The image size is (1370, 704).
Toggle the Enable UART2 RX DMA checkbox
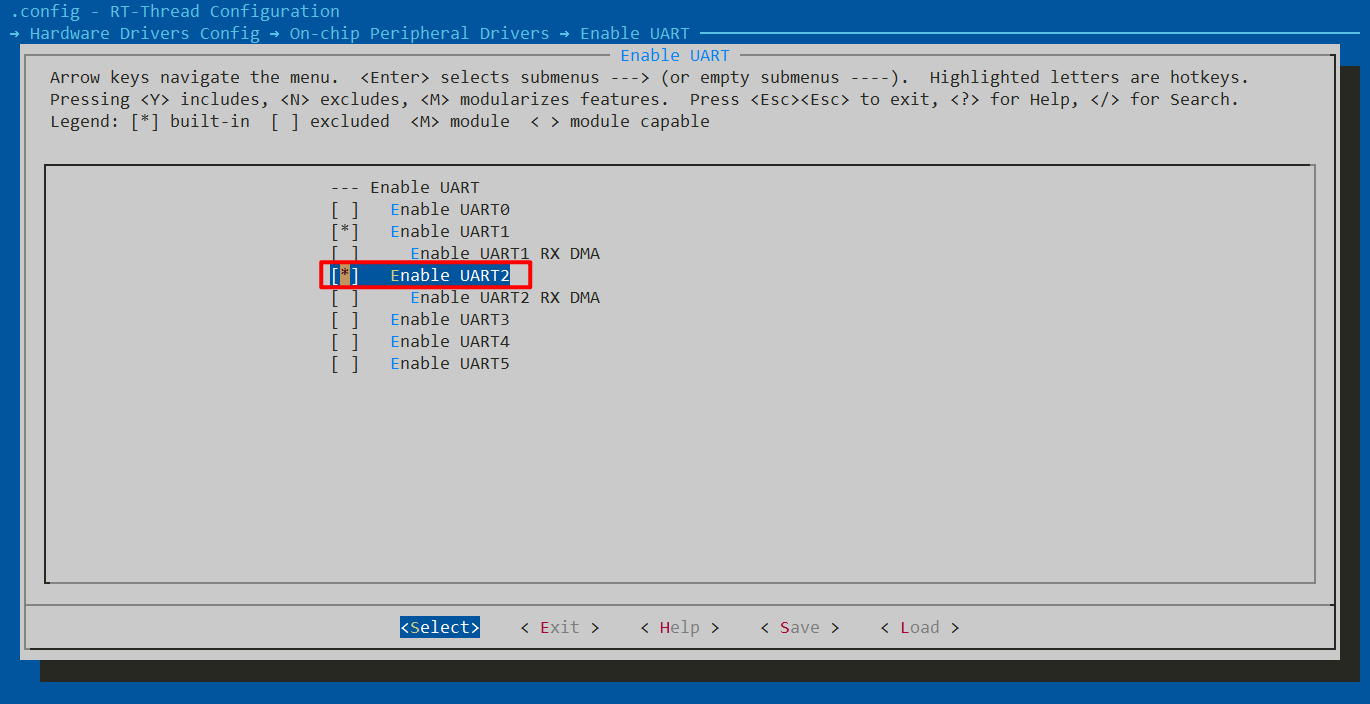(345, 297)
